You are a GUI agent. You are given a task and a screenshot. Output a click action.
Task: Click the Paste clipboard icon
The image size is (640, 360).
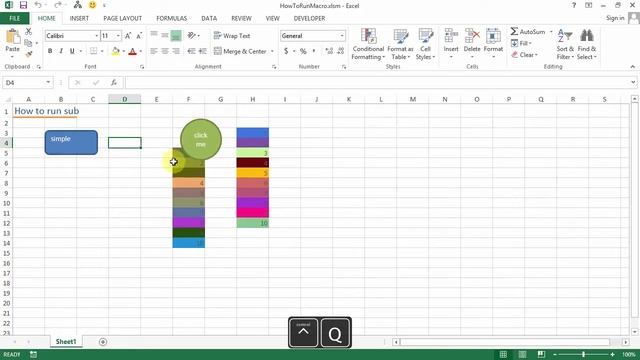click(x=13, y=38)
